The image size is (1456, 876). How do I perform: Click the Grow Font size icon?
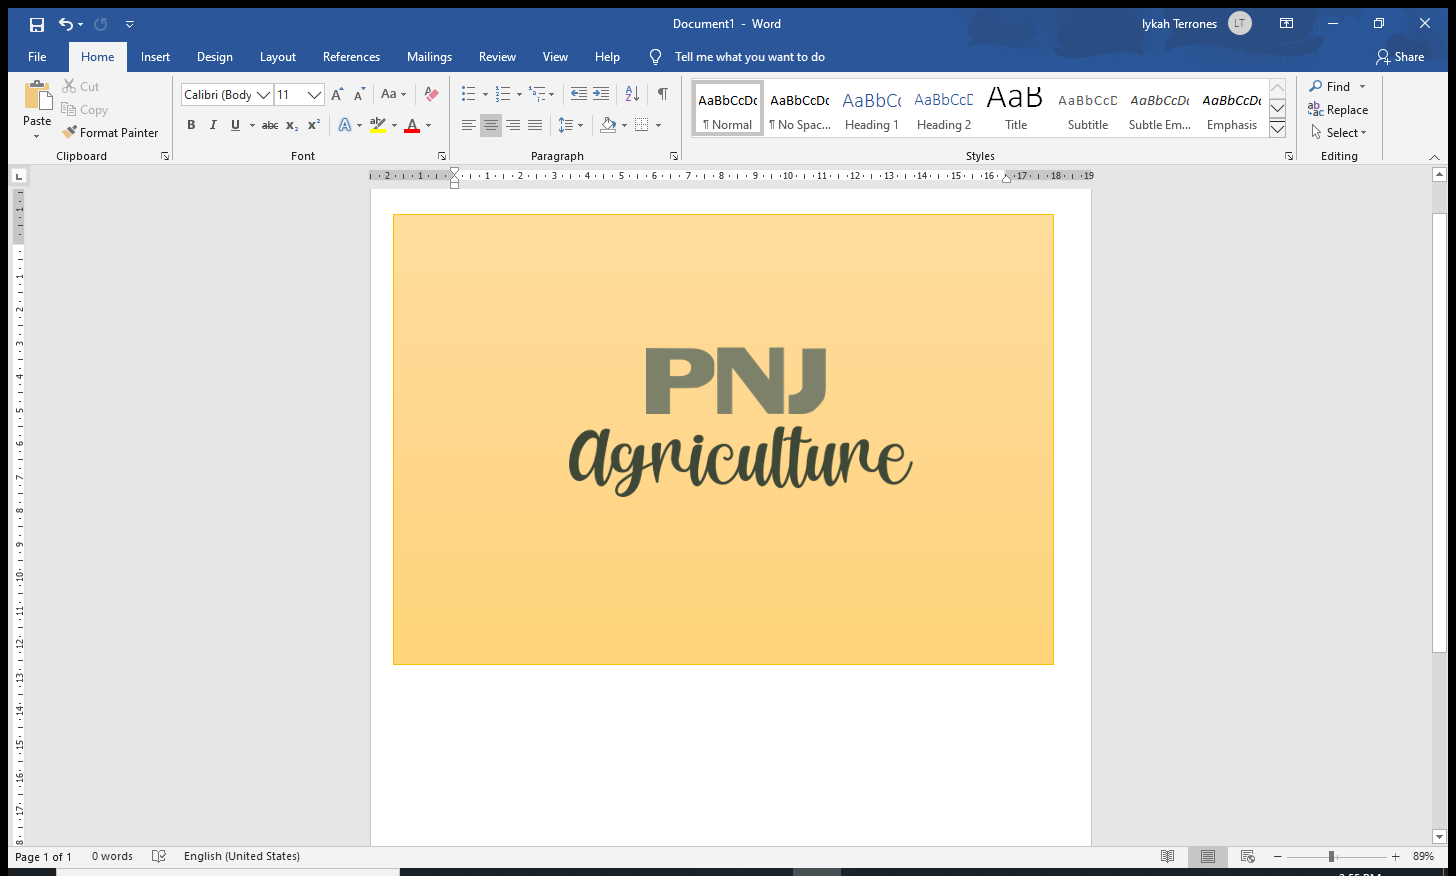point(337,94)
